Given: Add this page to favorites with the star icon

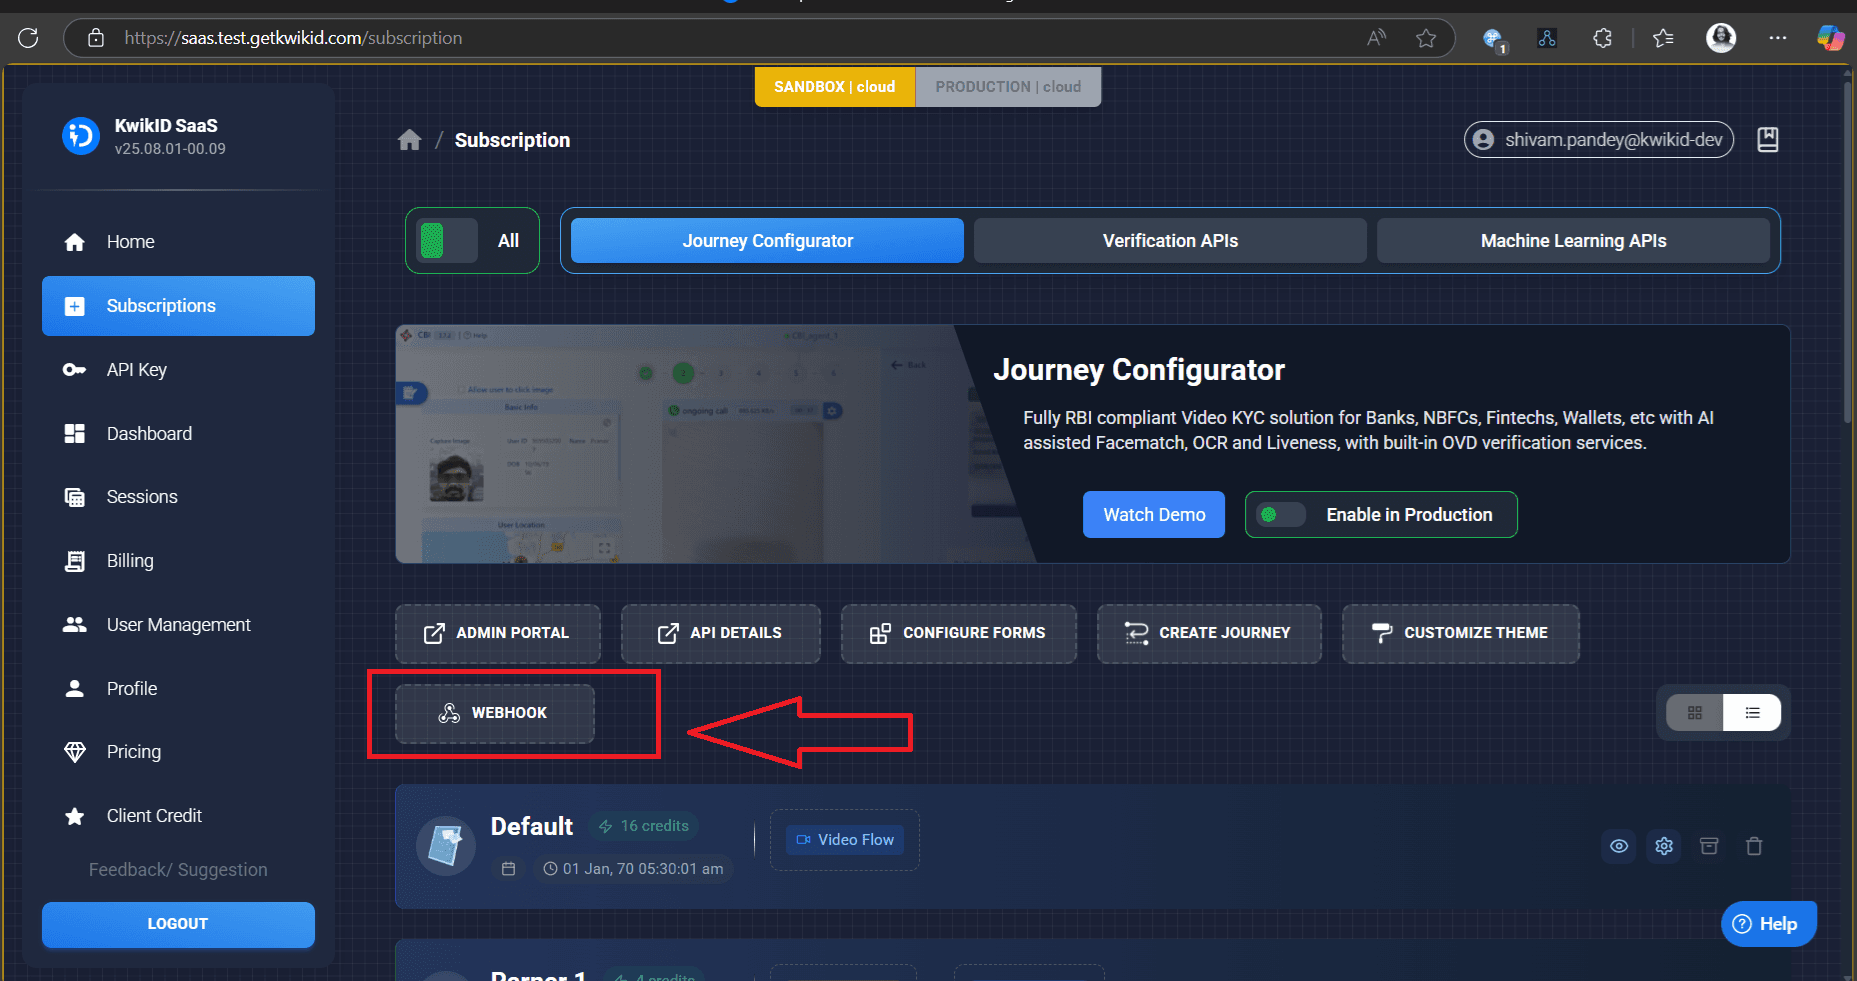Looking at the screenshot, I should pyautogui.click(x=1426, y=38).
